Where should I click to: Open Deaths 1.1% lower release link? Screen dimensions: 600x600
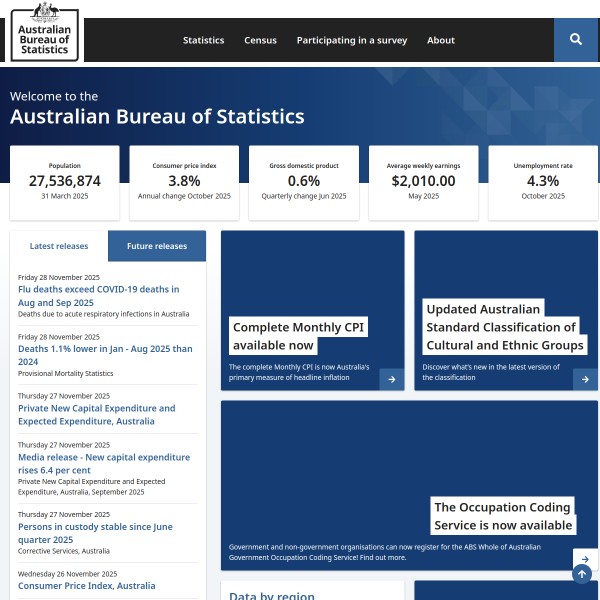pos(105,355)
